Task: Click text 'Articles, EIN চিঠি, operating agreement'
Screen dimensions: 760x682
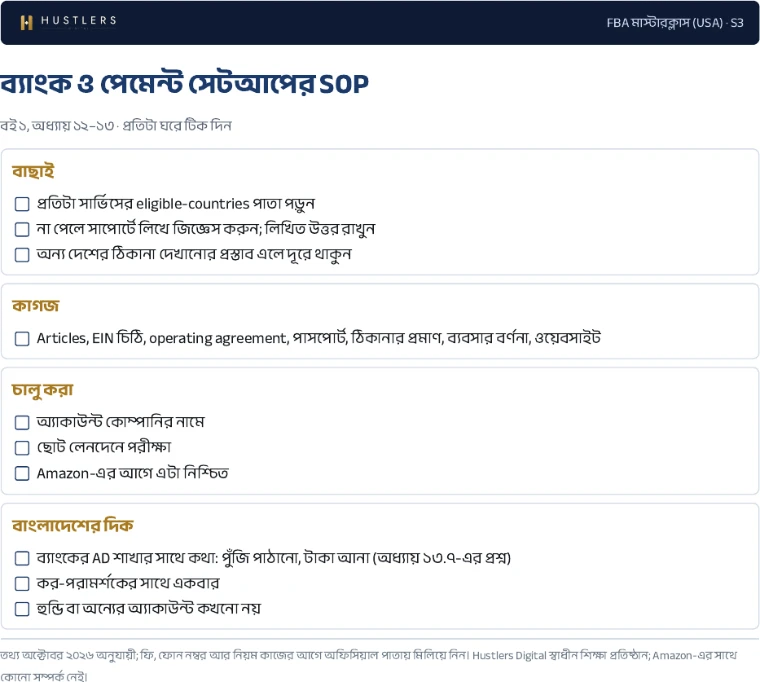Action: click(162, 338)
